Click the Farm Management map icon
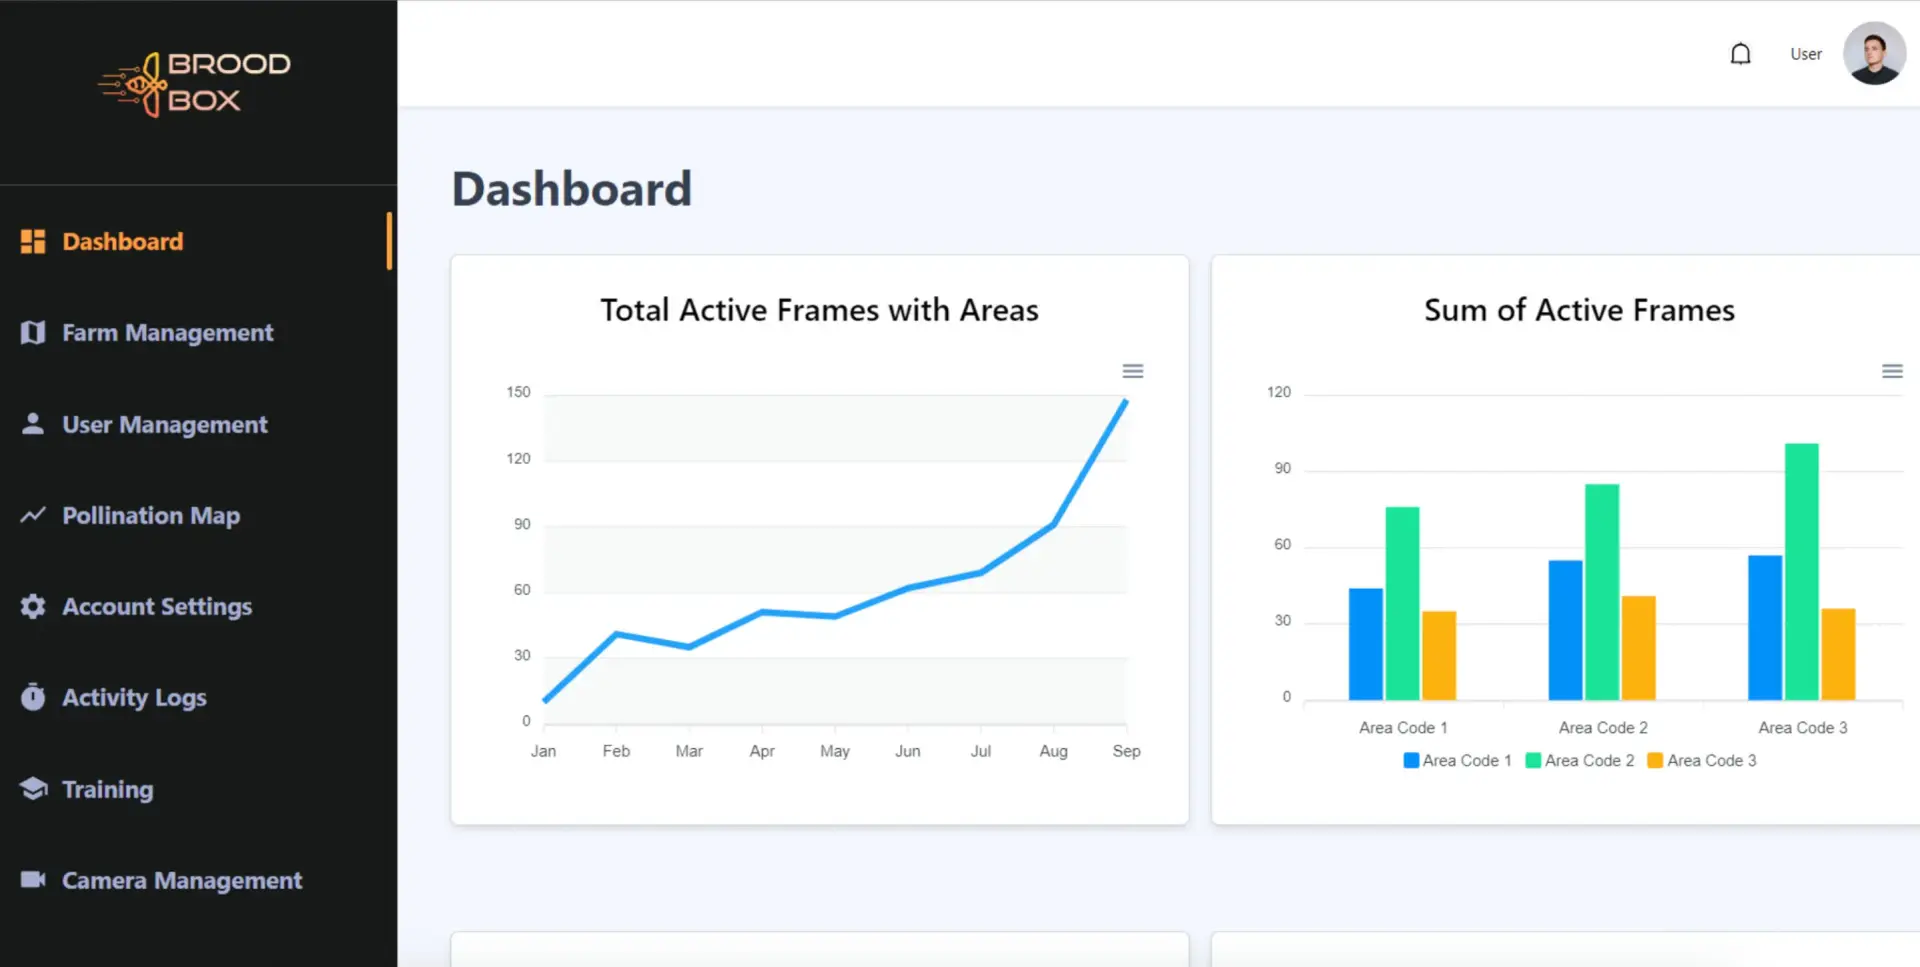 33,333
